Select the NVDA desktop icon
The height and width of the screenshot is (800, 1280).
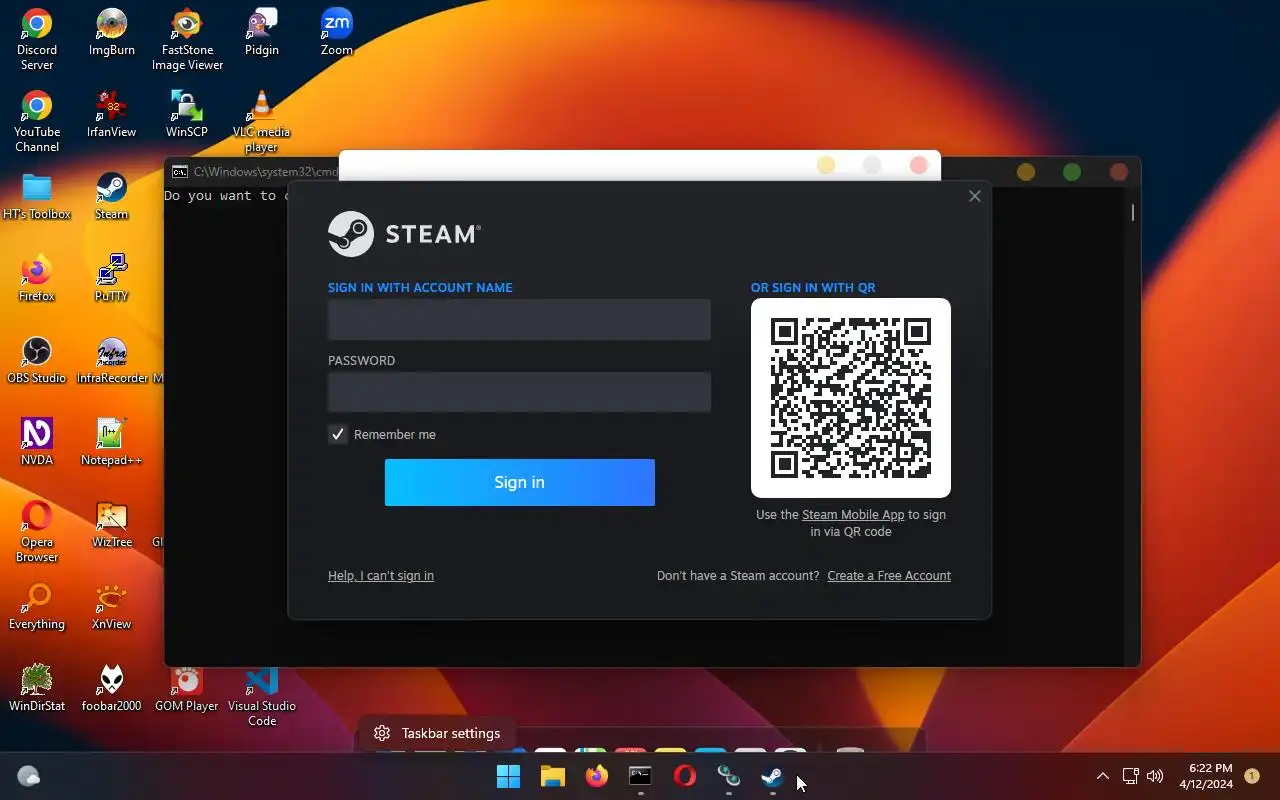(37, 443)
